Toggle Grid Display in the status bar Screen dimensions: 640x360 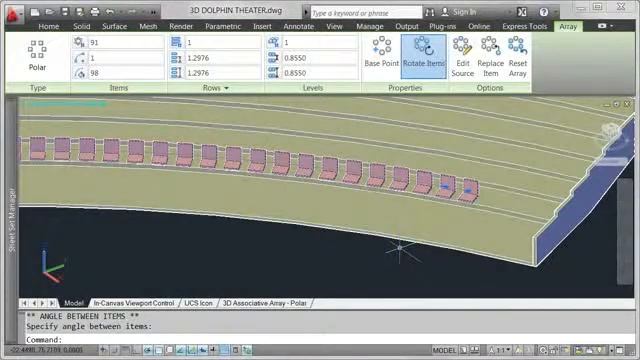[125, 350]
